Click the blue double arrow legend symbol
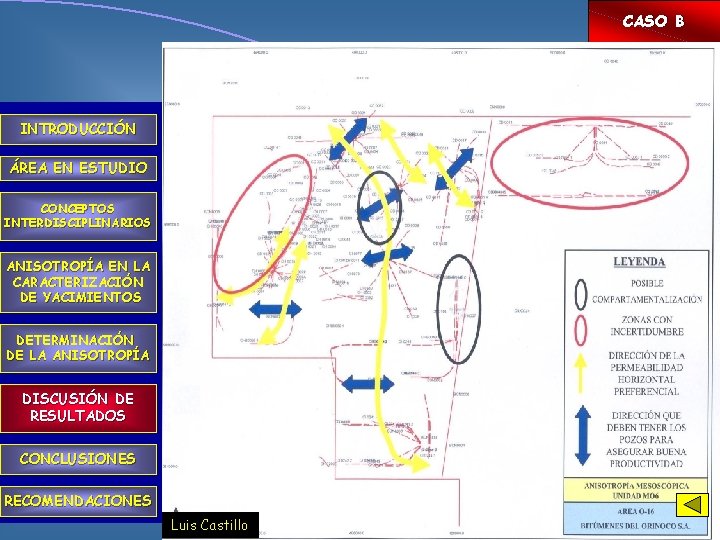The height and width of the screenshot is (540, 720). (582, 435)
